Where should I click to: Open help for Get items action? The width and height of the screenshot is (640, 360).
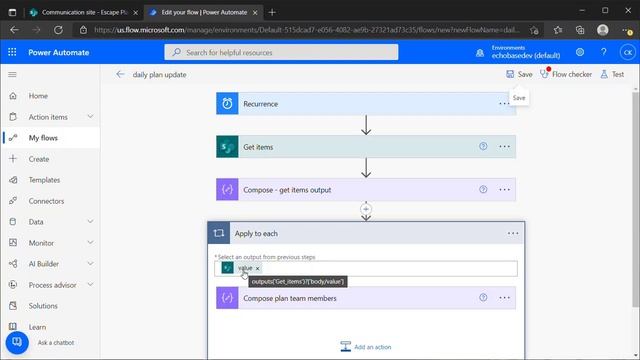[x=483, y=146]
